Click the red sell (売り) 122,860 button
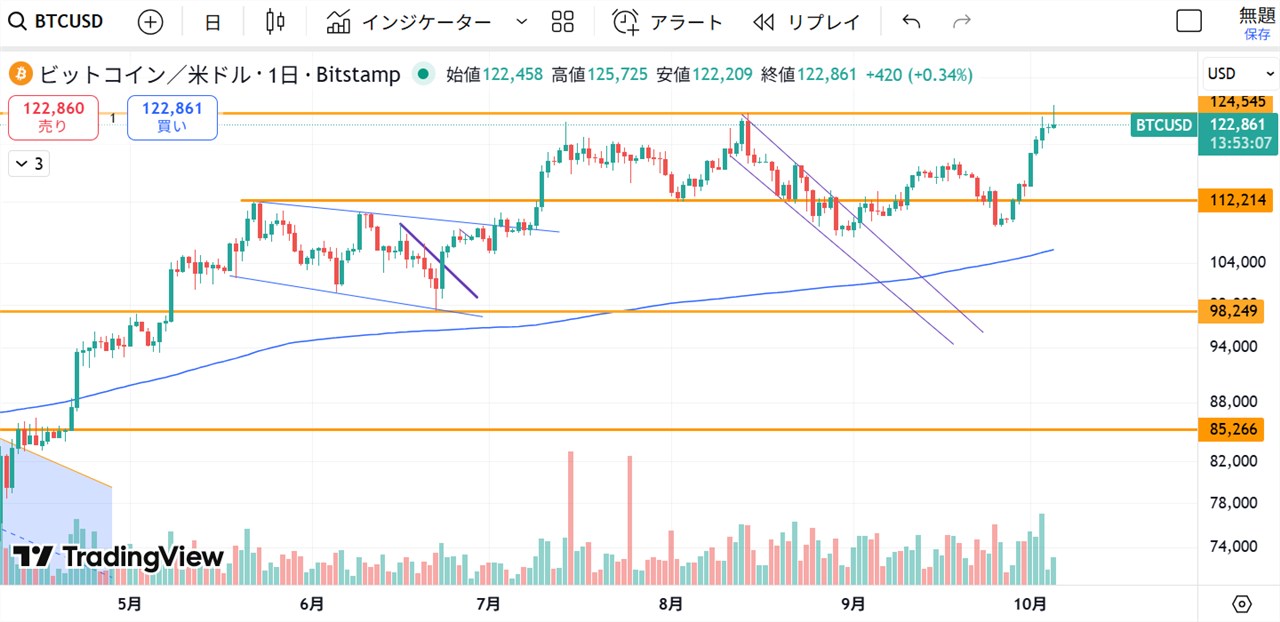Screen dimensions: 1280x622 click(x=53, y=117)
